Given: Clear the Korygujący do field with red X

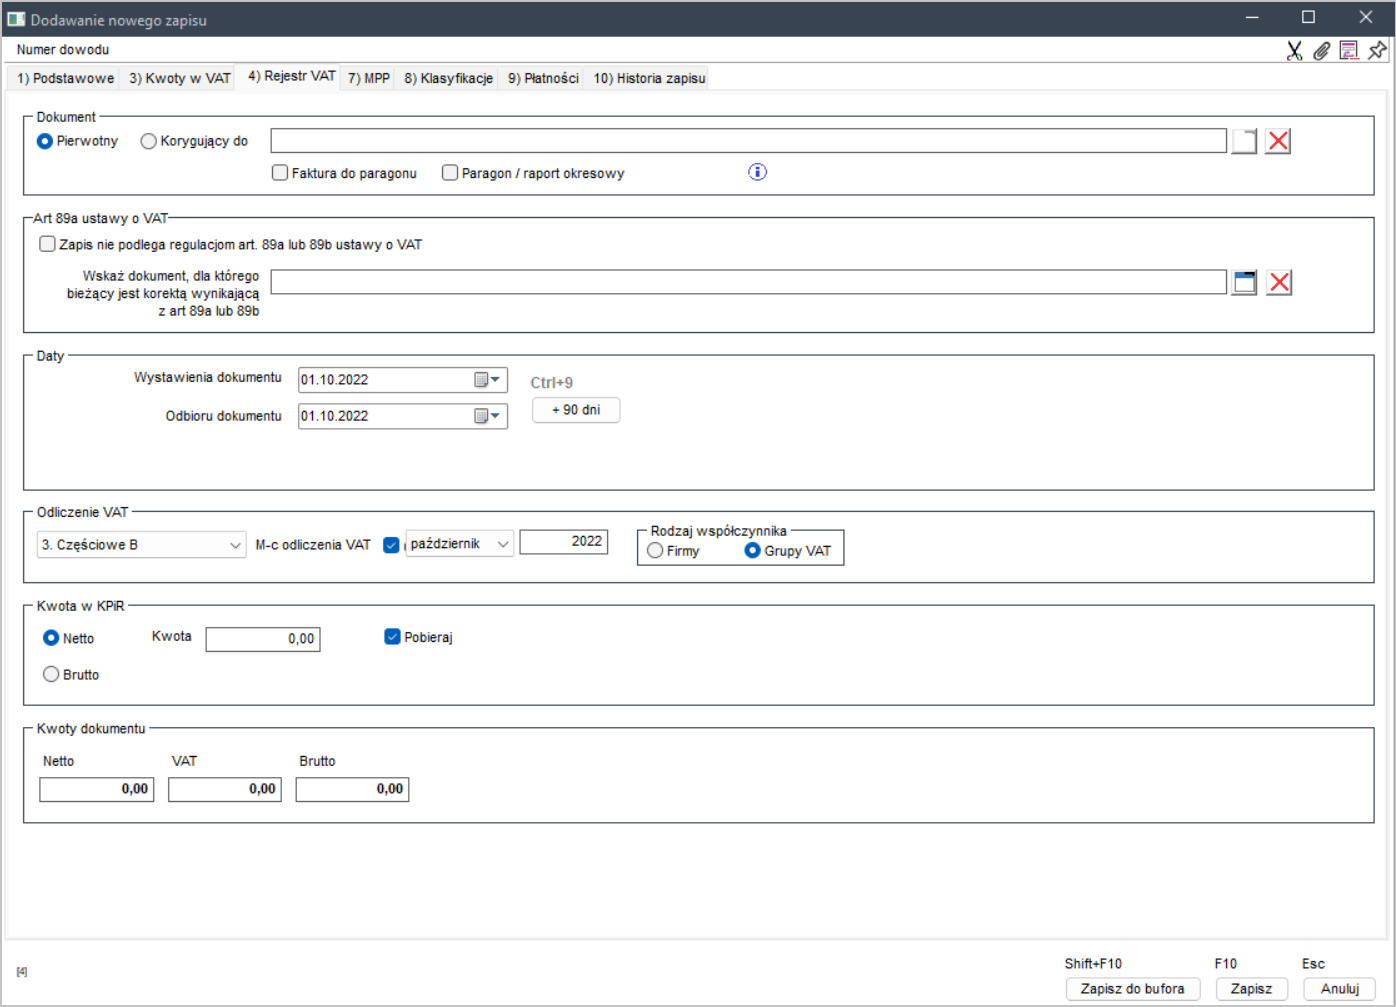Looking at the screenshot, I should [x=1278, y=141].
